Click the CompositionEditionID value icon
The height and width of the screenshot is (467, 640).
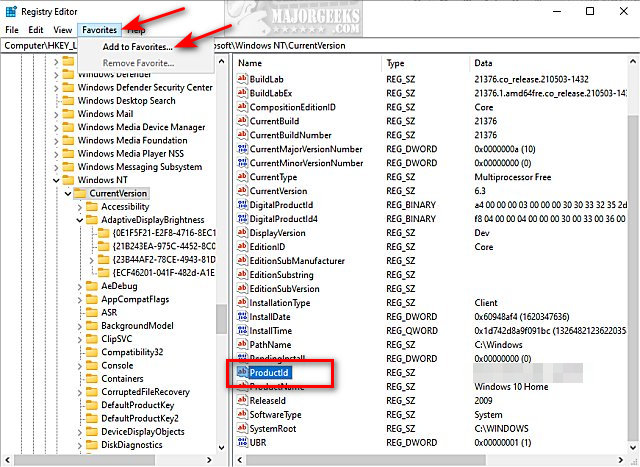click(242, 107)
